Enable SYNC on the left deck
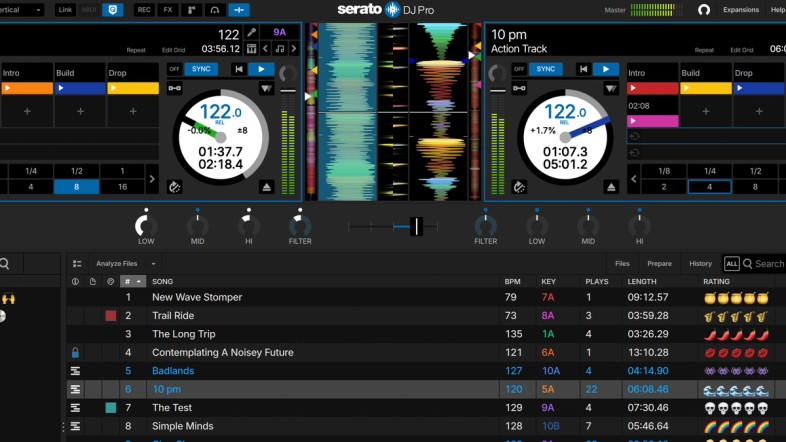 coord(201,69)
